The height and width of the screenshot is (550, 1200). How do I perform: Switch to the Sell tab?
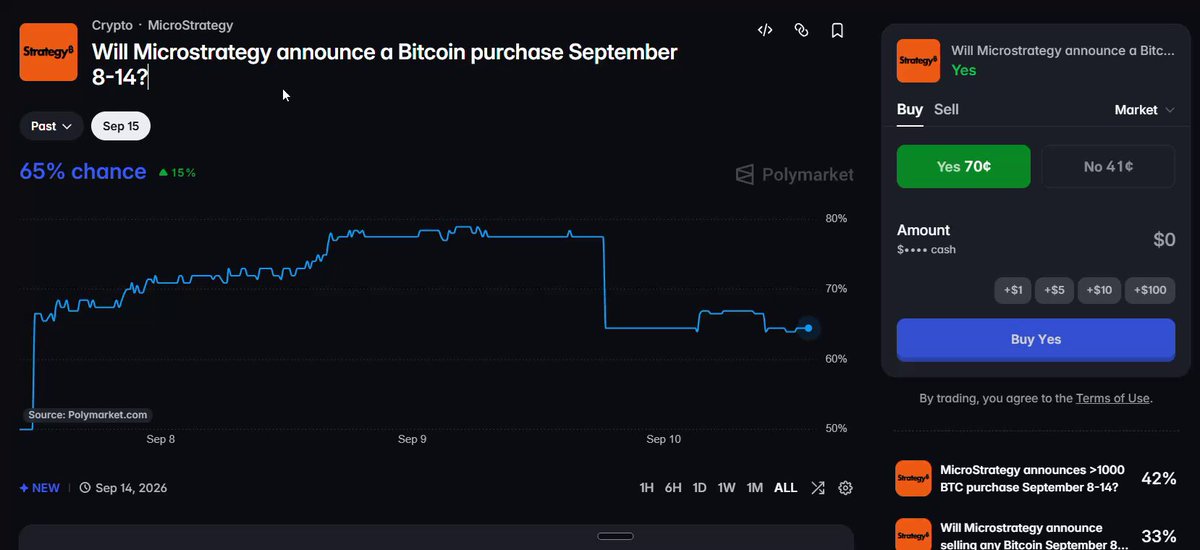[946, 109]
